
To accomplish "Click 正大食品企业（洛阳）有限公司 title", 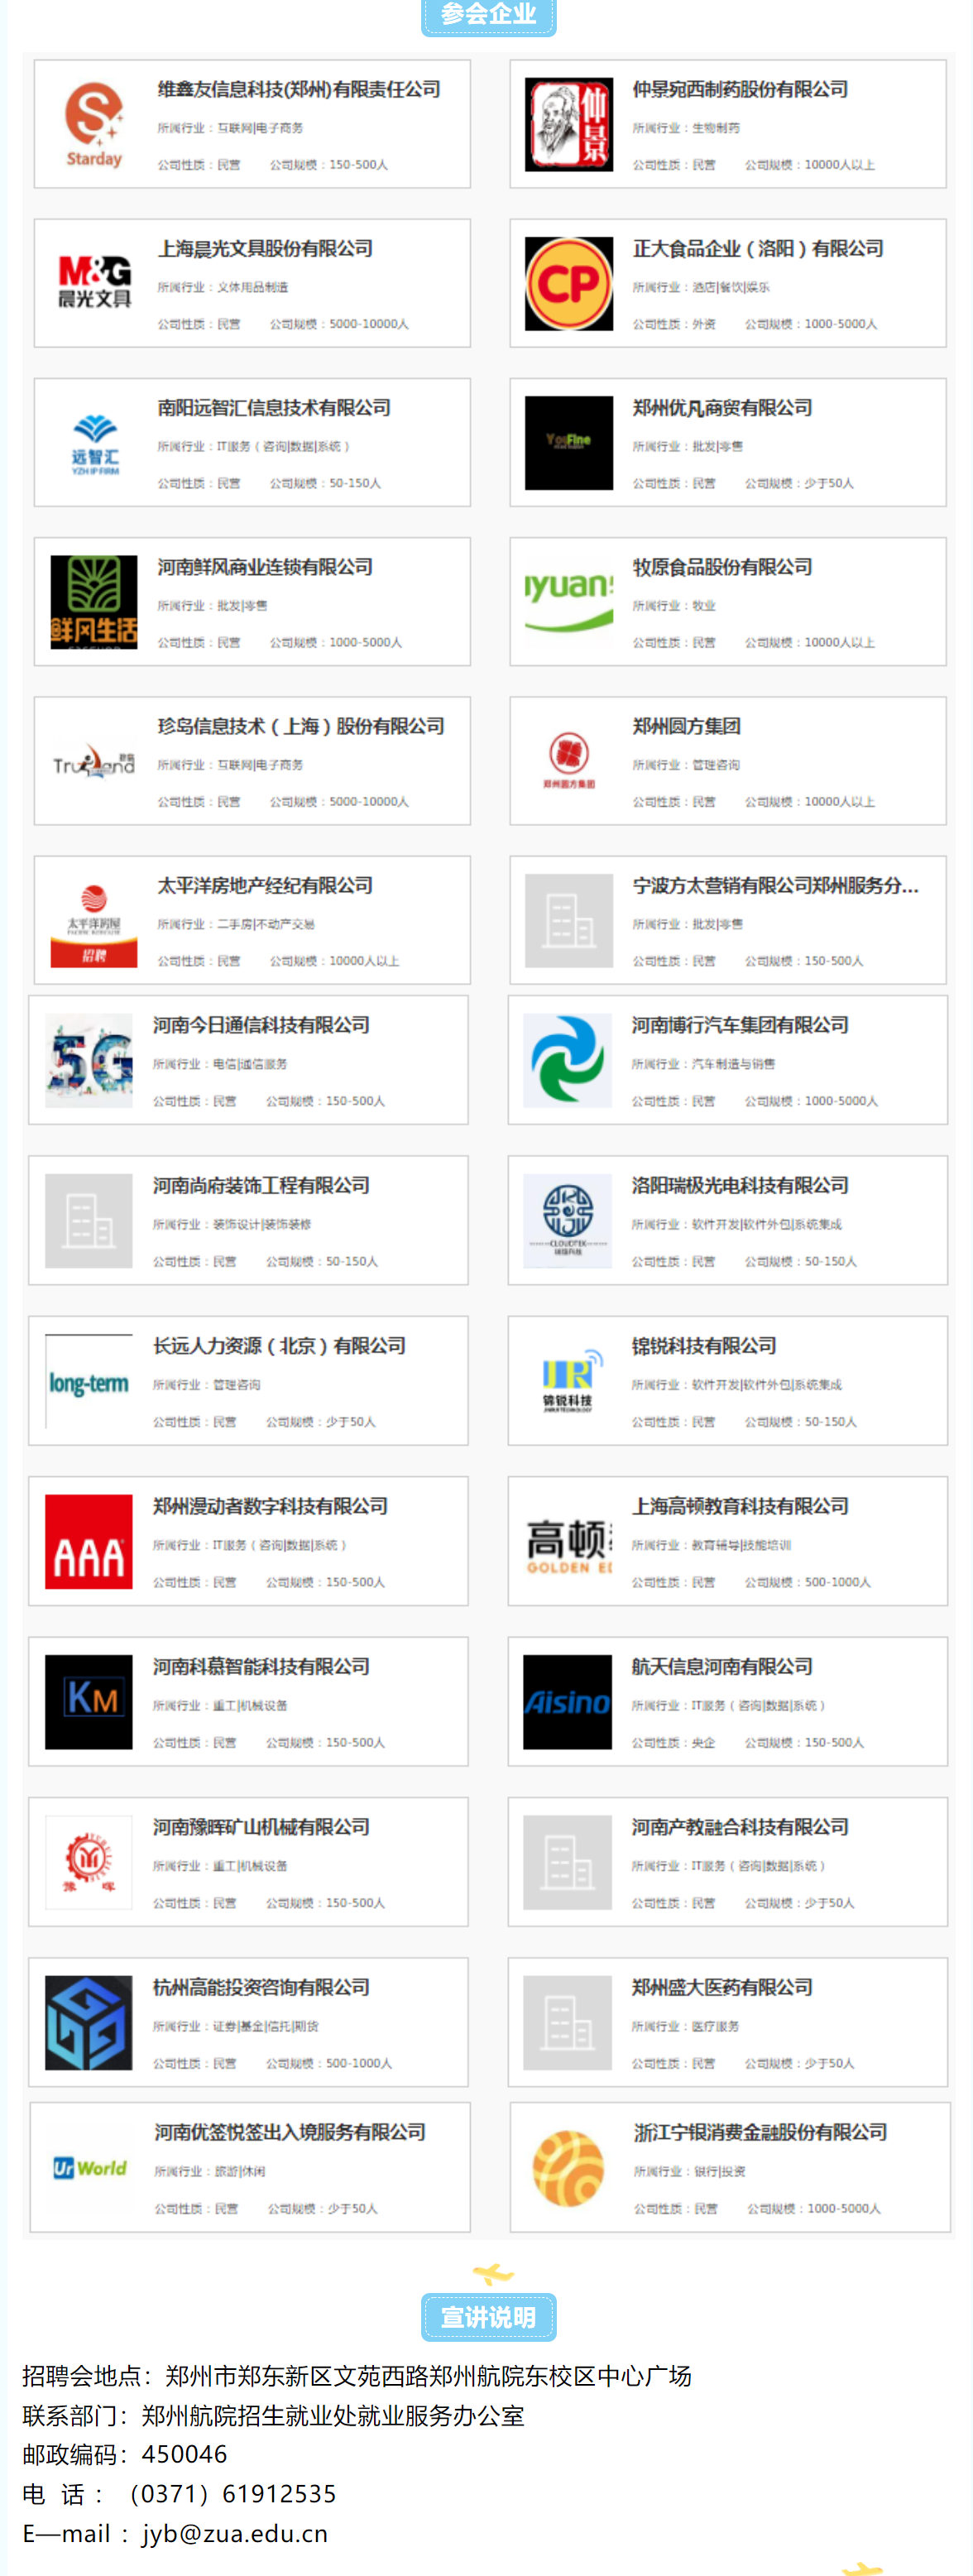I will [758, 249].
